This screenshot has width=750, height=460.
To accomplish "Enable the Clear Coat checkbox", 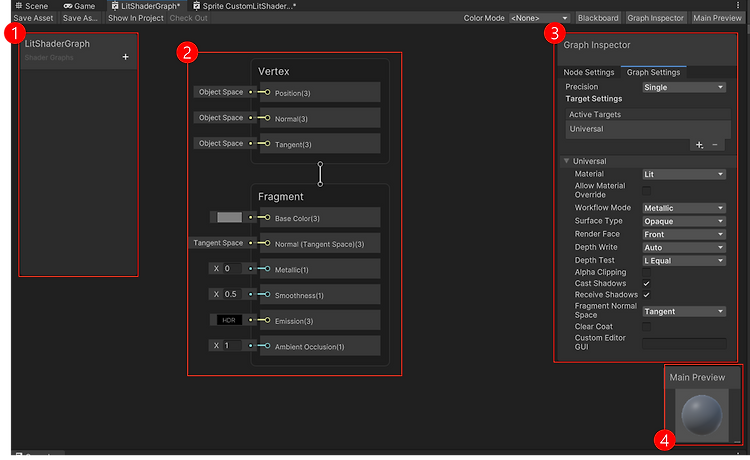I will point(646,327).
